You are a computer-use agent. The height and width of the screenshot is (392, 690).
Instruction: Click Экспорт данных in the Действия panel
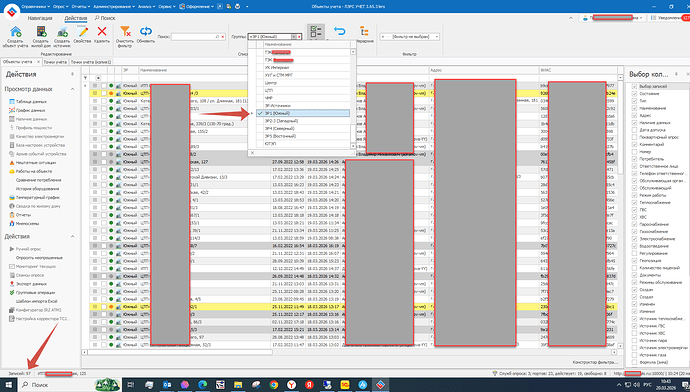(x=31, y=284)
